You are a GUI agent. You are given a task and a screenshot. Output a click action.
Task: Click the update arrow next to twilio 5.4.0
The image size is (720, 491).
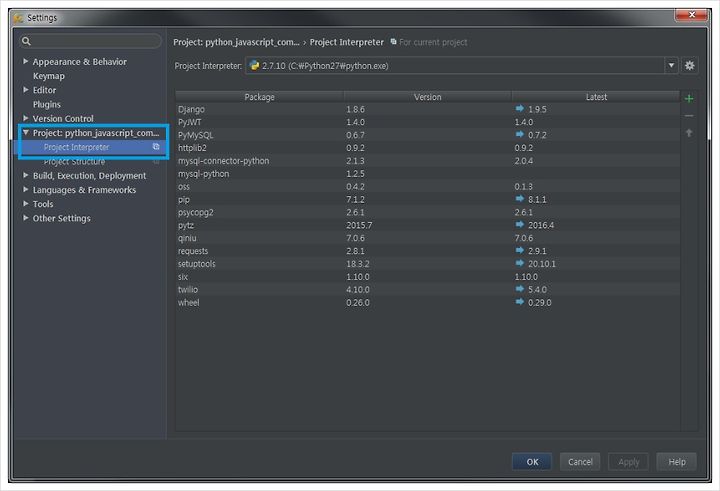pos(519,288)
